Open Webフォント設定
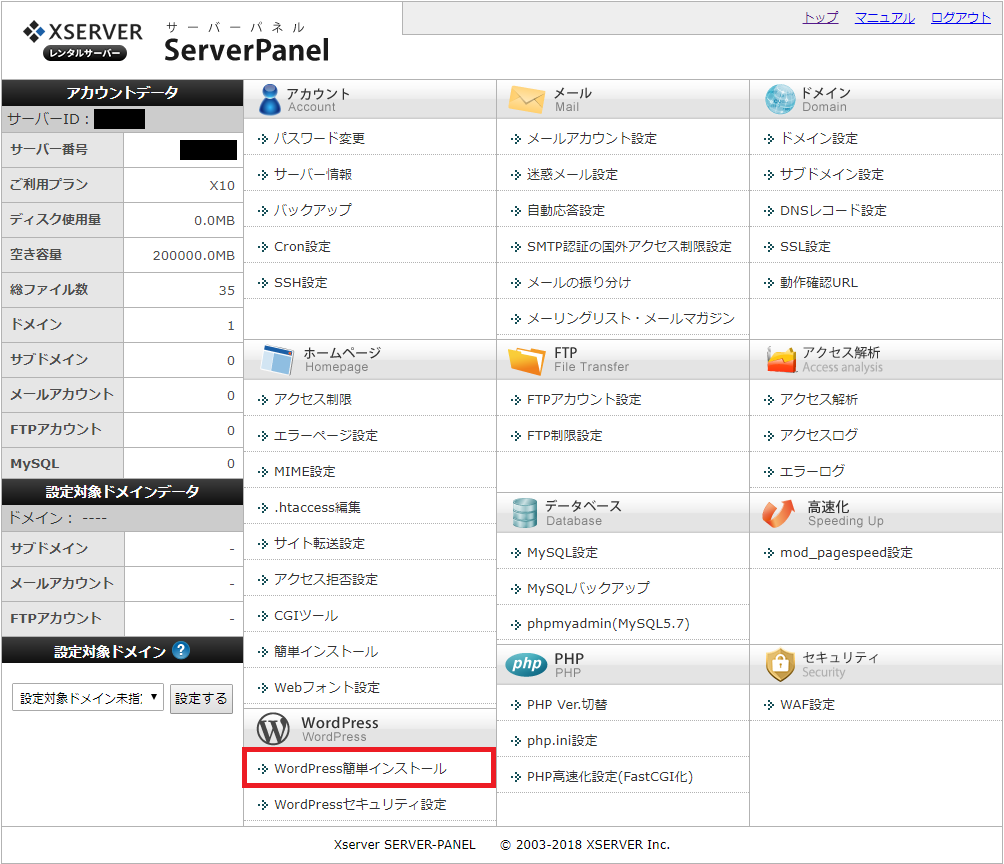This screenshot has height=864, width=1004. (327, 688)
